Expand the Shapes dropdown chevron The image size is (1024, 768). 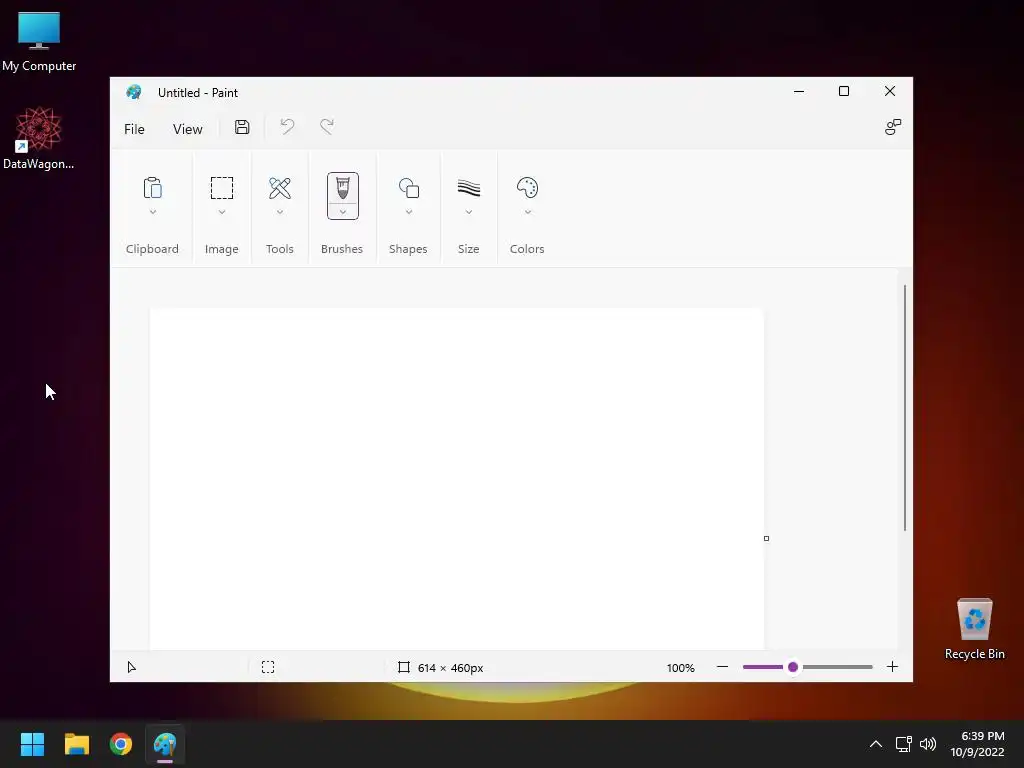pyautogui.click(x=409, y=212)
